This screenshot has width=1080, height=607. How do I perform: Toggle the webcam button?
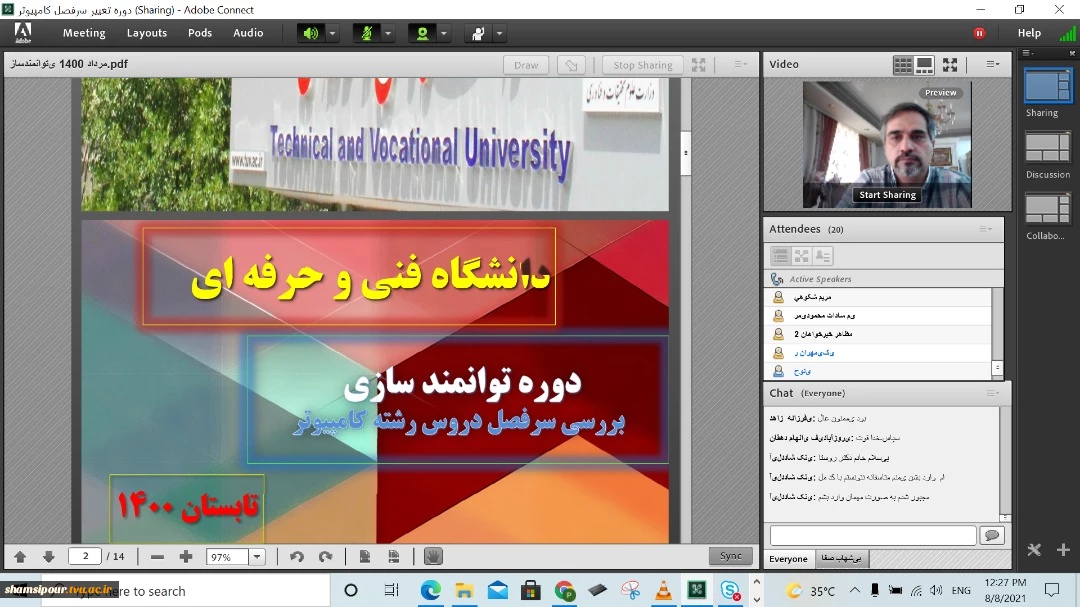click(x=422, y=33)
